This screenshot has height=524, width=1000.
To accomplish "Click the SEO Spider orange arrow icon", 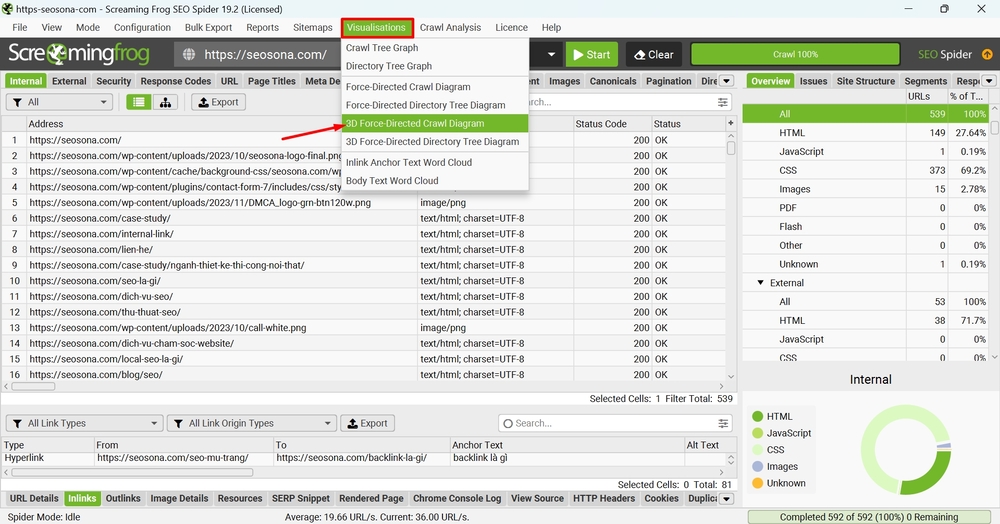I will [x=987, y=55].
